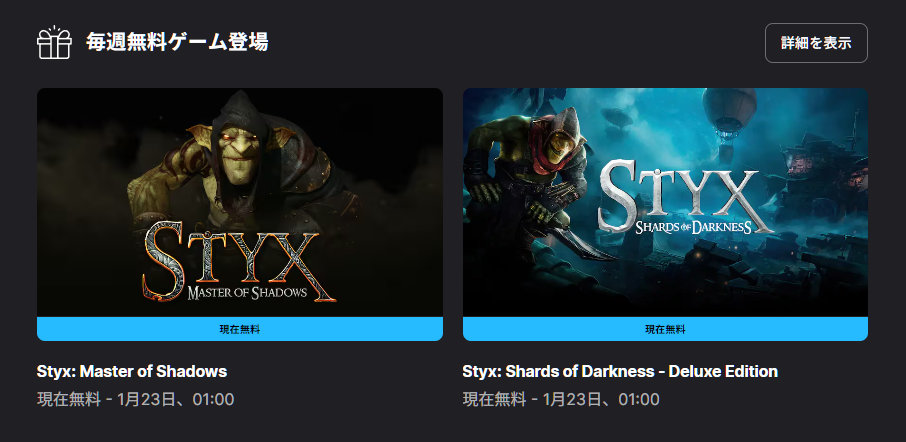Screen dimensions: 906x442
Task: Click 現在無料 banner under Master of Shadows
Action: [240, 329]
